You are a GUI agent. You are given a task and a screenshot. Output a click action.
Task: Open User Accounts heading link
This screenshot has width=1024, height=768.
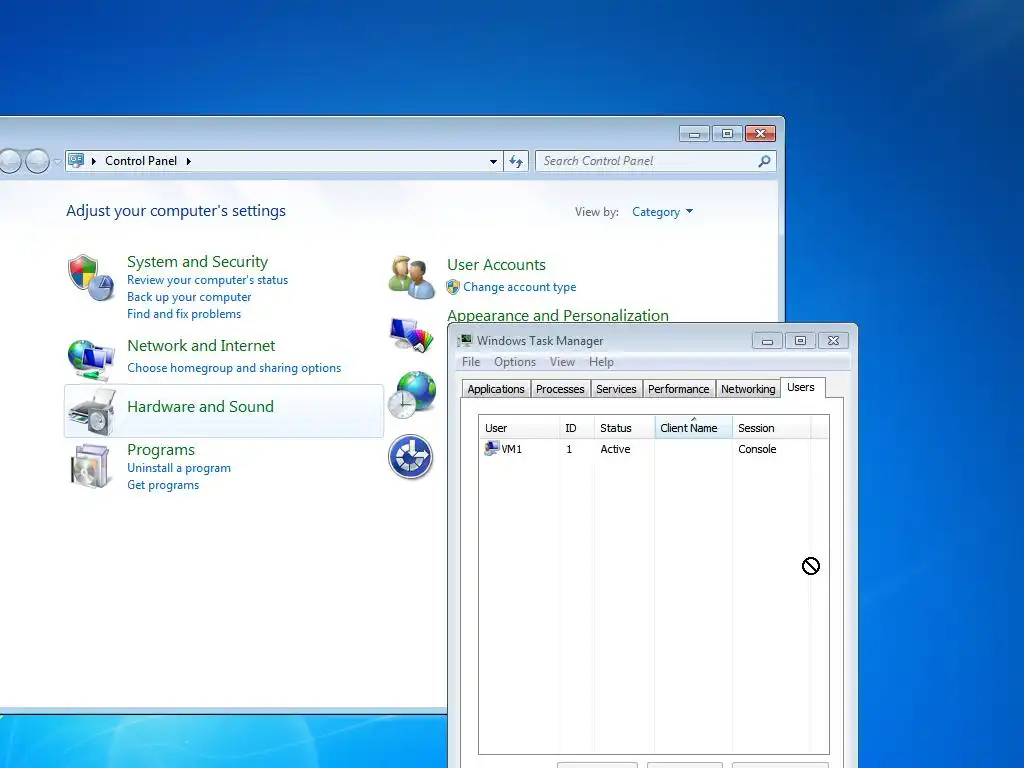496,264
